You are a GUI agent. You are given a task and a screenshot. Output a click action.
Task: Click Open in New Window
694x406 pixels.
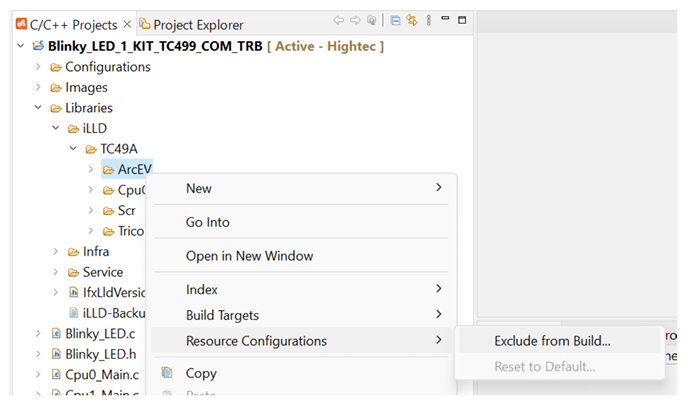pyautogui.click(x=249, y=256)
